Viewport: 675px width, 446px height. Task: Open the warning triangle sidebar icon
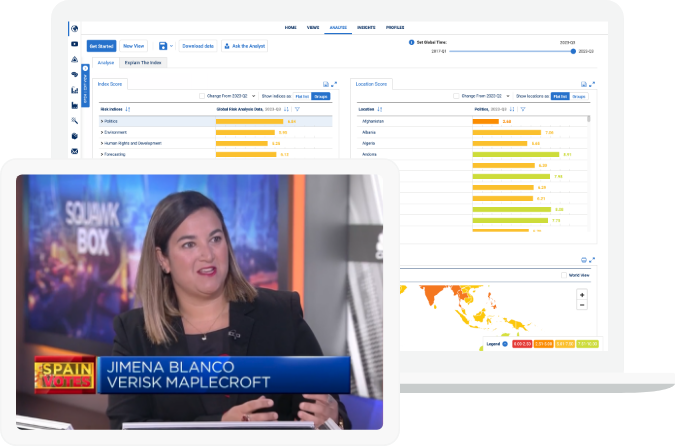coord(74,59)
